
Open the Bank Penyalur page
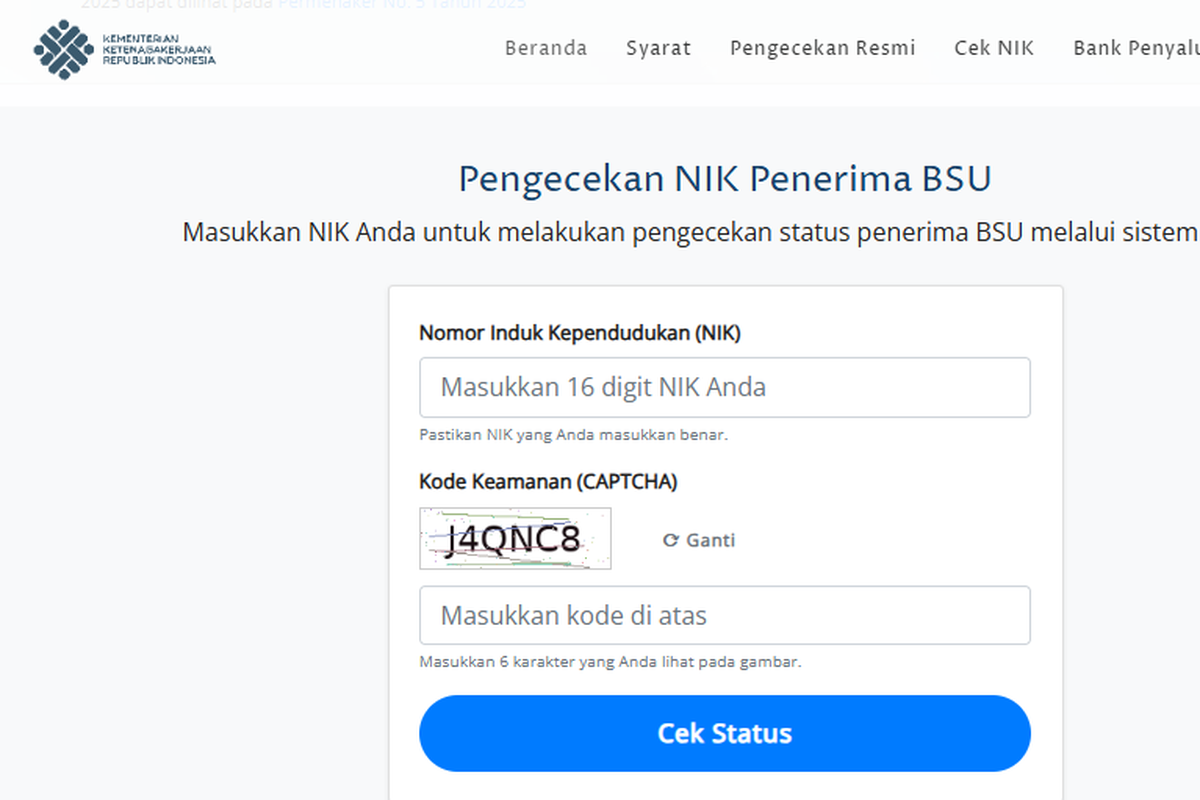click(1135, 47)
